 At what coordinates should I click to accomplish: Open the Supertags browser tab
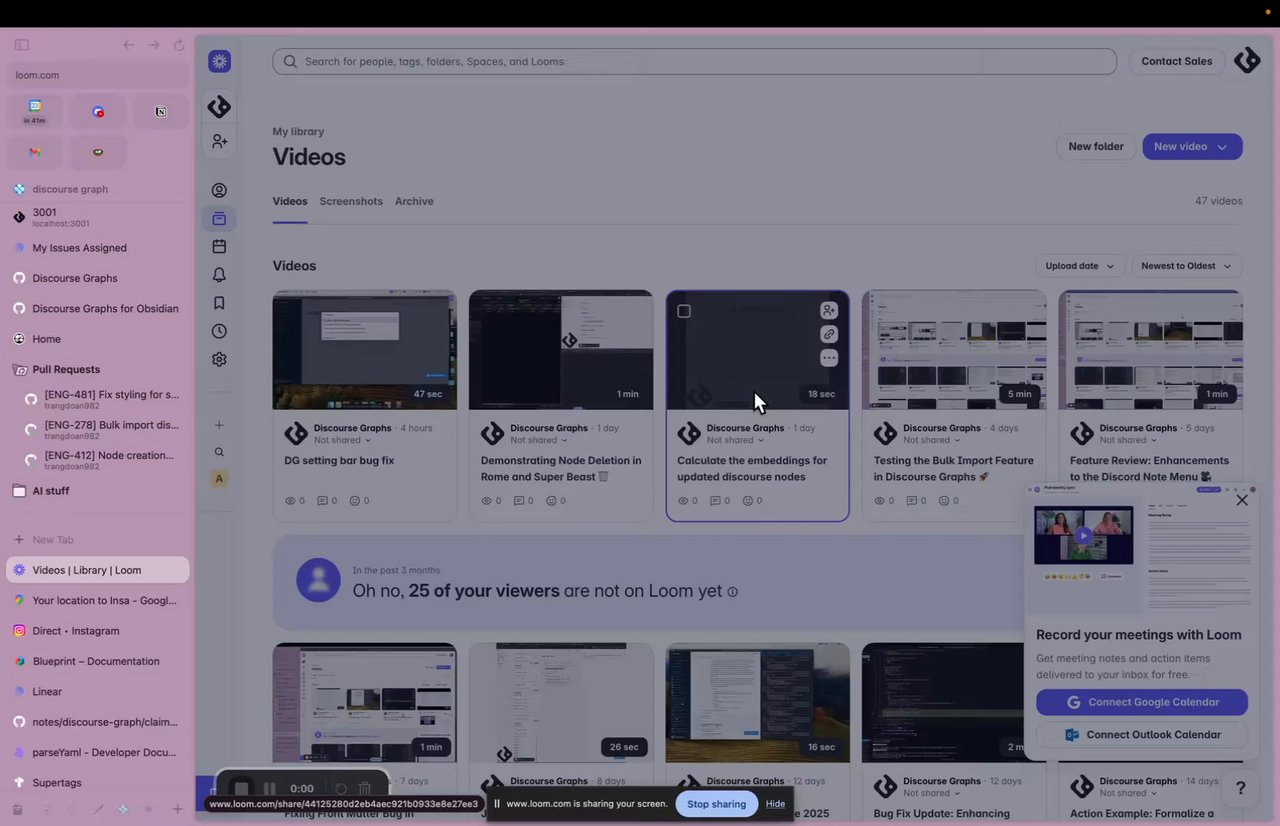click(97, 783)
